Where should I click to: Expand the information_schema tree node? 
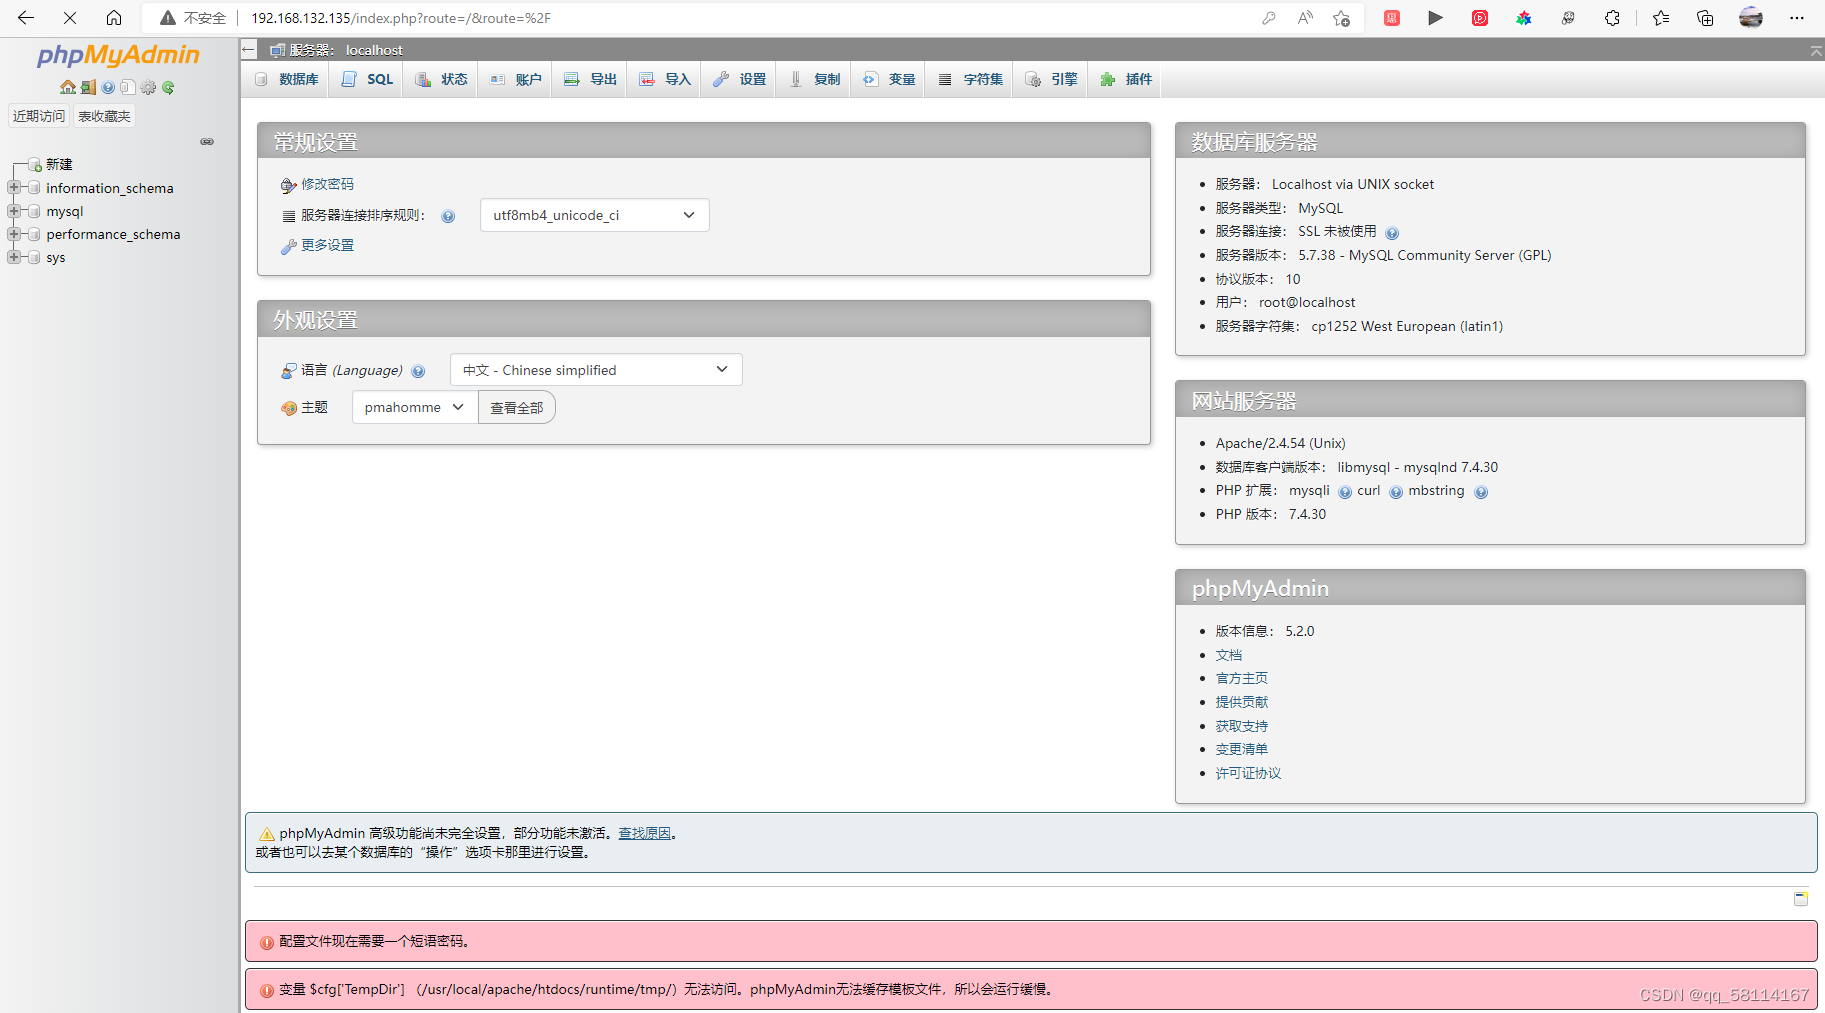(14, 188)
